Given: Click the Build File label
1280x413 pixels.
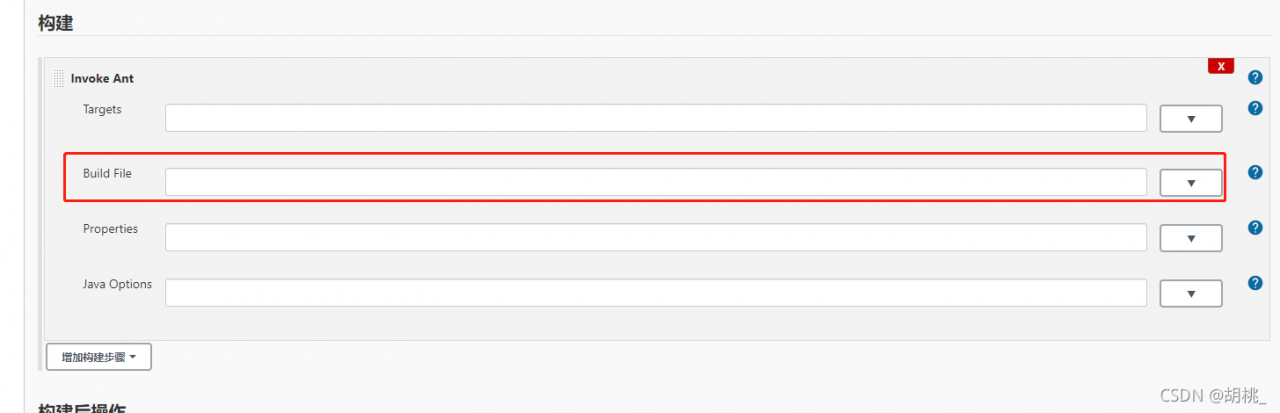Looking at the screenshot, I should click(x=107, y=174).
